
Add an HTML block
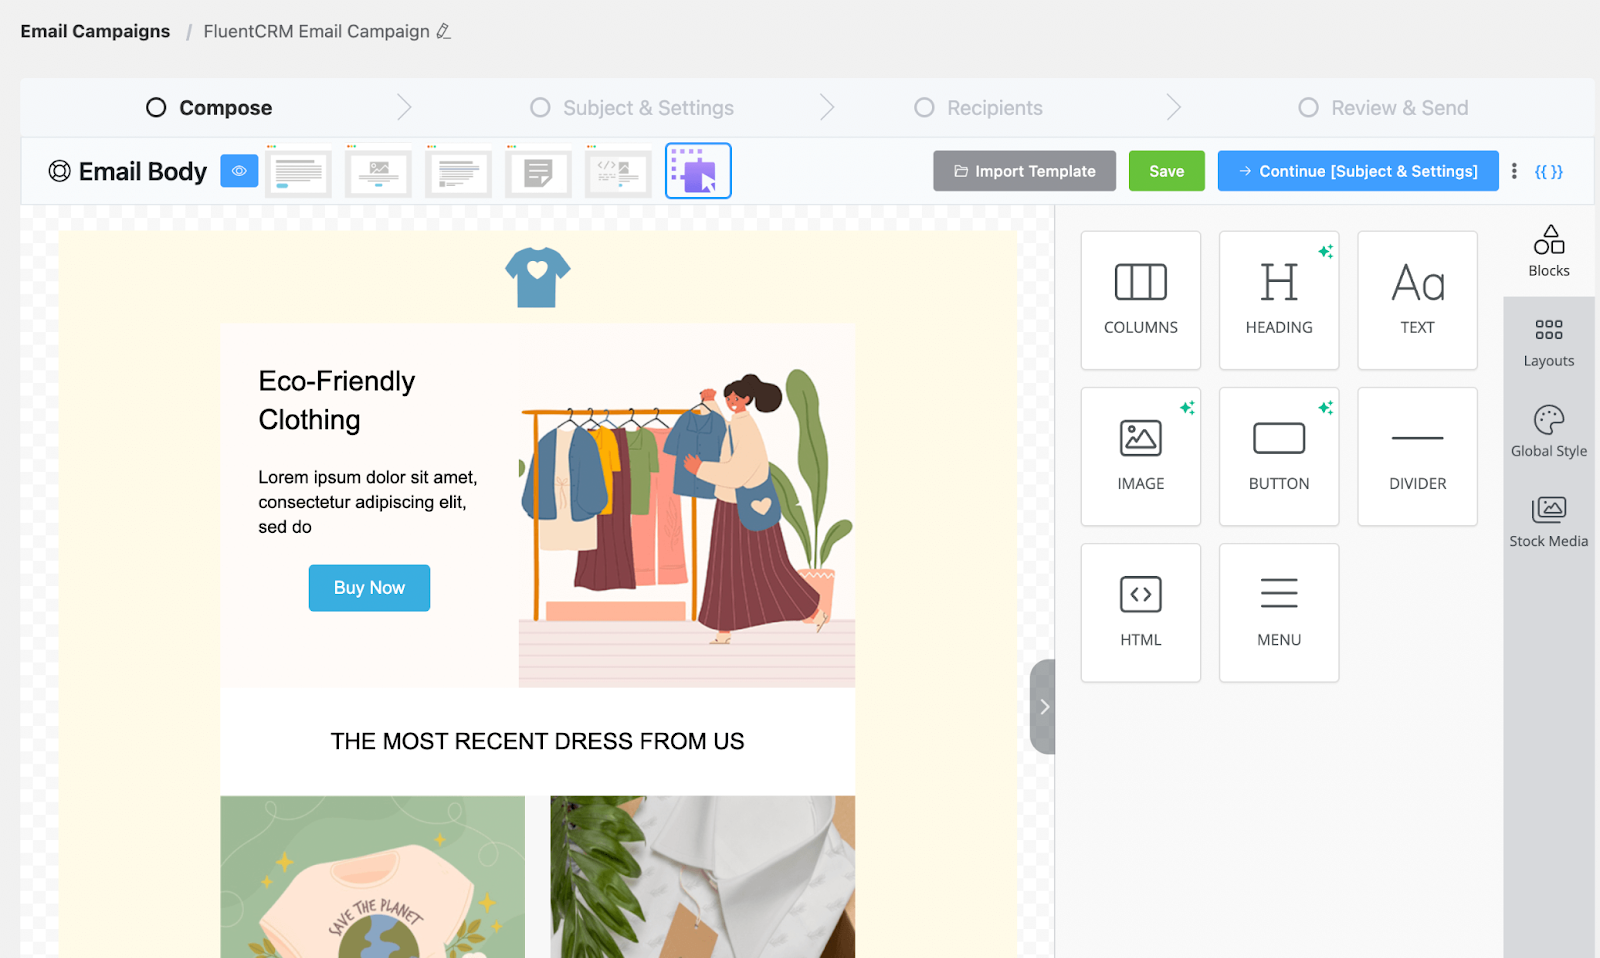pyautogui.click(x=1140, y=613)
